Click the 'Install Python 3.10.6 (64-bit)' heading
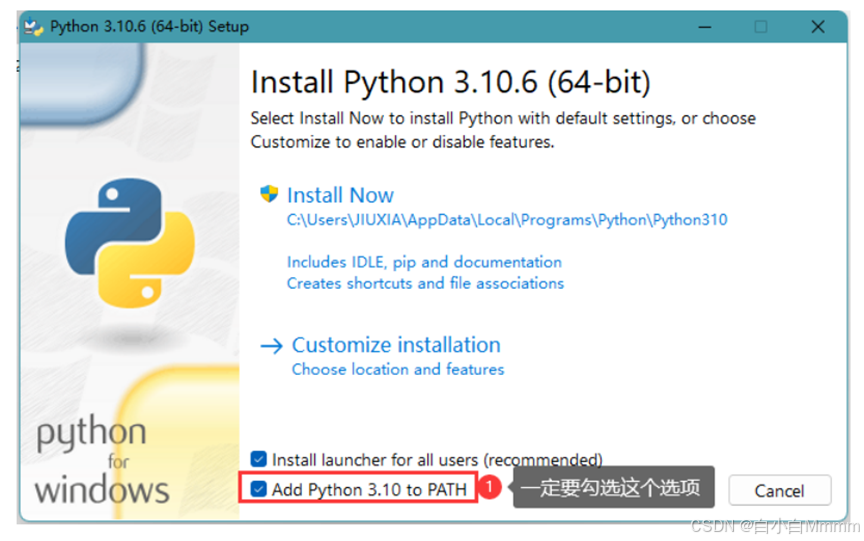The width and height of the screenshot is (864, 541). point(450,83)
